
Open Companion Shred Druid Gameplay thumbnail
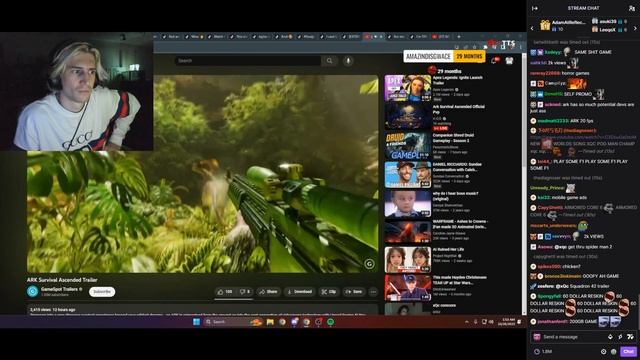click(x=407, y=146)
